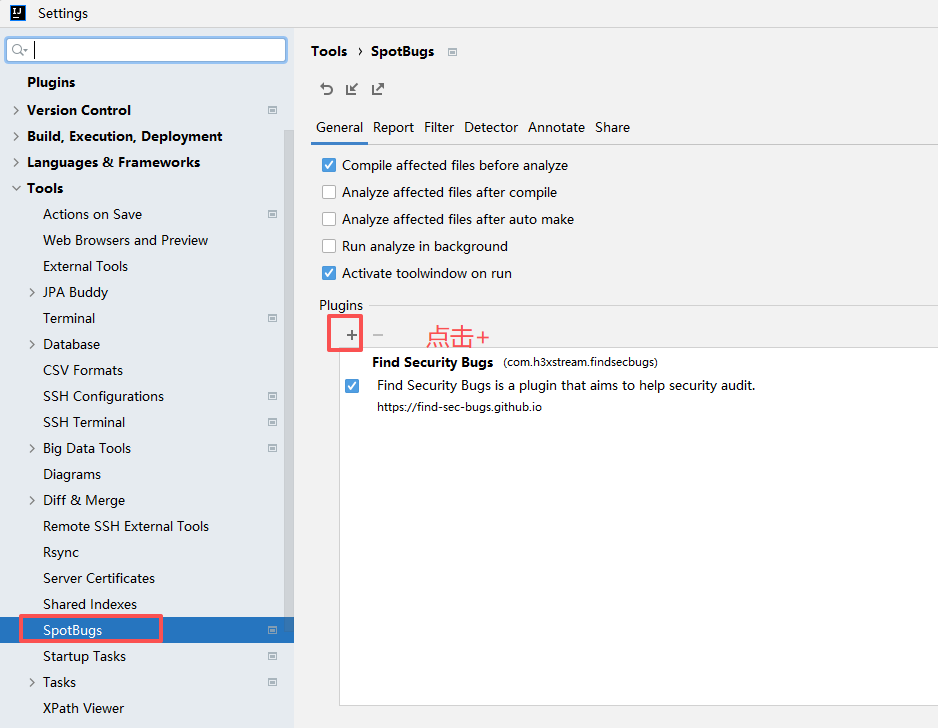Screen dimensions: 938x728
Task: Click Tools in the breadcrumb
Action: [329, 51]
